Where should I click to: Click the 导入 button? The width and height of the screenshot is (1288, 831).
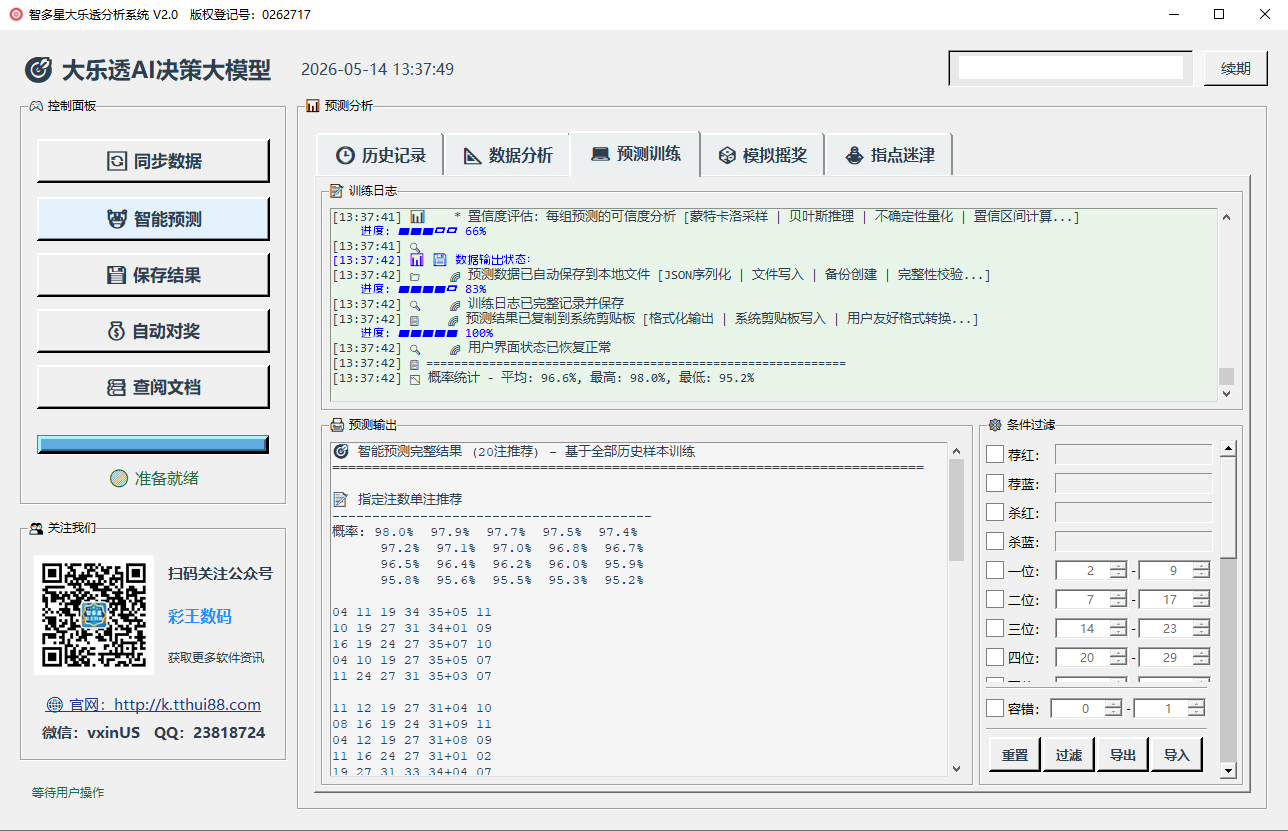pyautogui.click(x=1177, y=755)
